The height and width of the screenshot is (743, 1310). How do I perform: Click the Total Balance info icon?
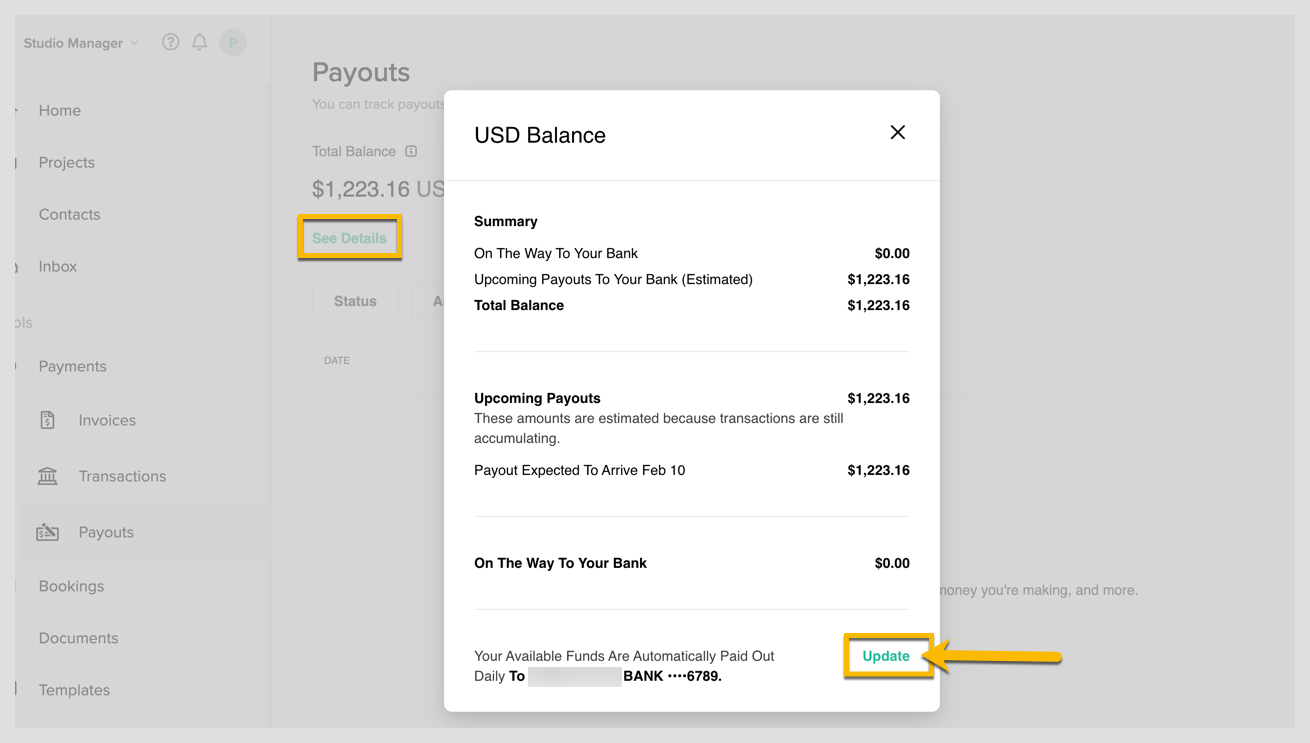tap(411, 151)
